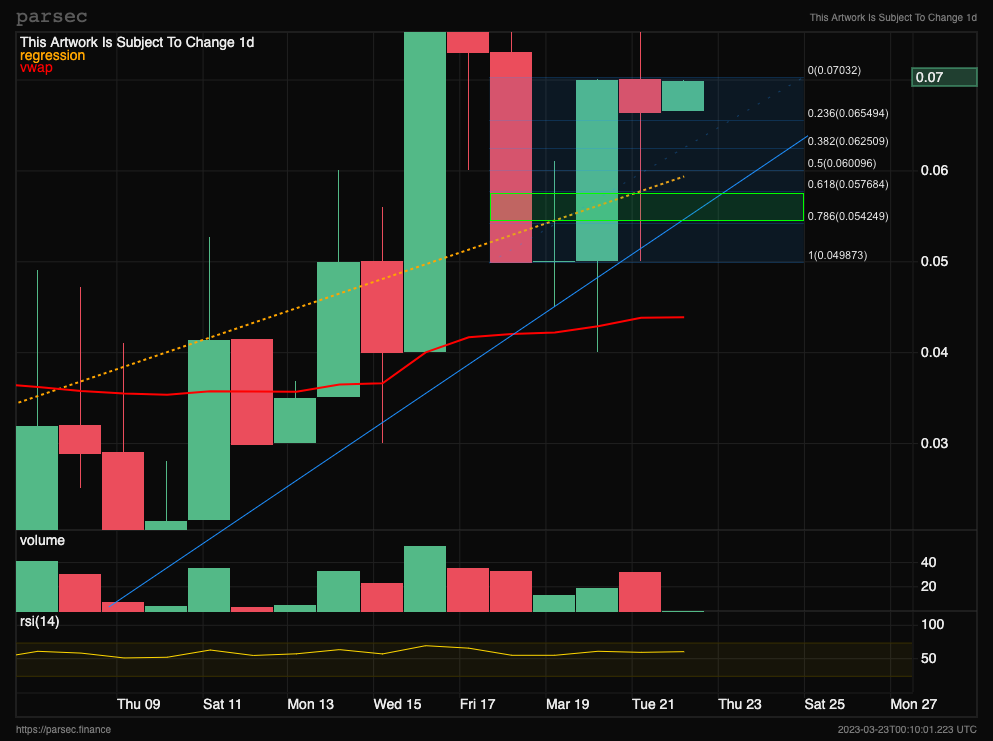Click the Sat 11 date label
The height and width of the screenshot is (741, 993).
pos(222,704)
